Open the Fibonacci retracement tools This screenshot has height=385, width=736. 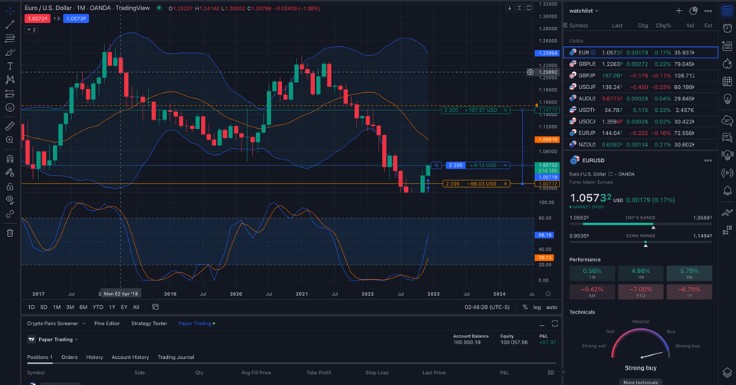coord(10,38)
